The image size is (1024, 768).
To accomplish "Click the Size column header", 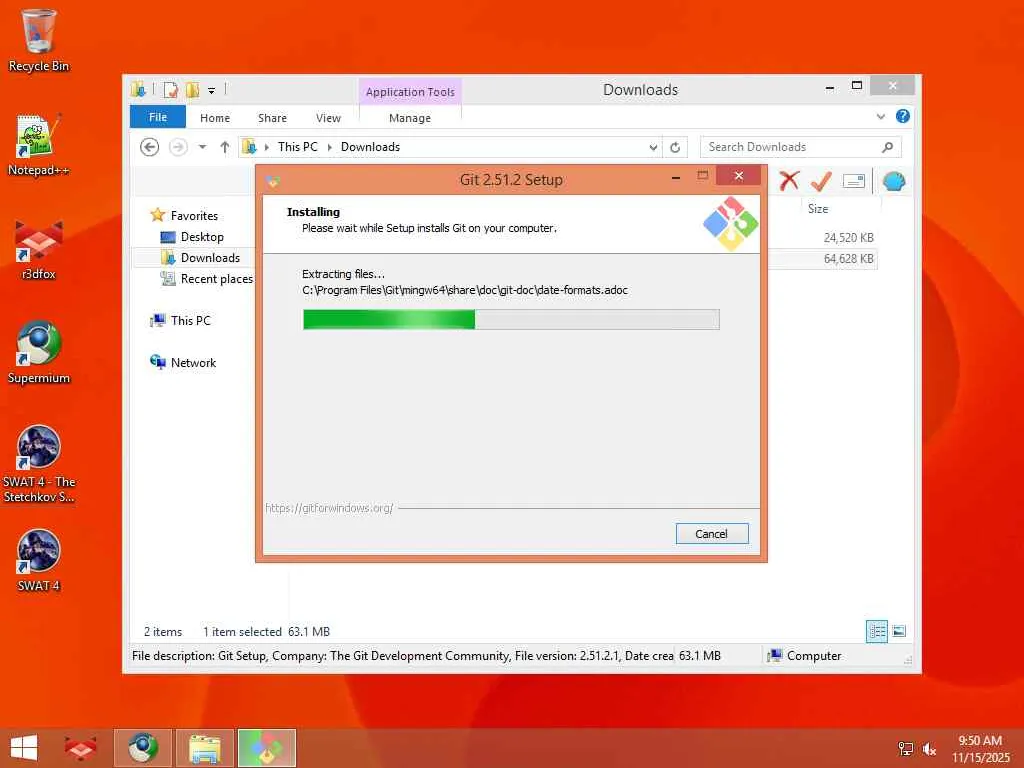I will click(x=818, y=209).
